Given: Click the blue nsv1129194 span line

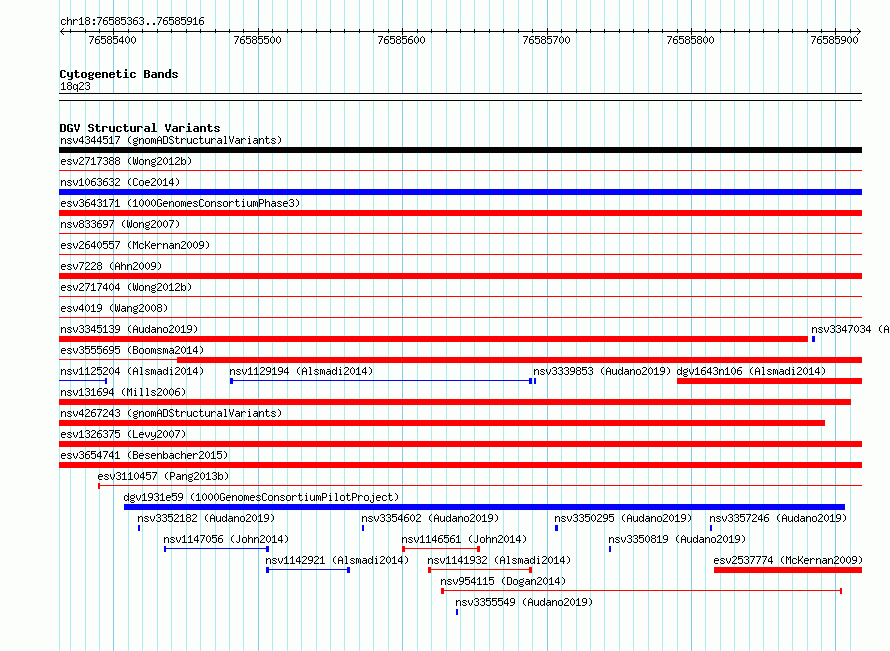Looking at the screenshot, I should pos(381,381).
